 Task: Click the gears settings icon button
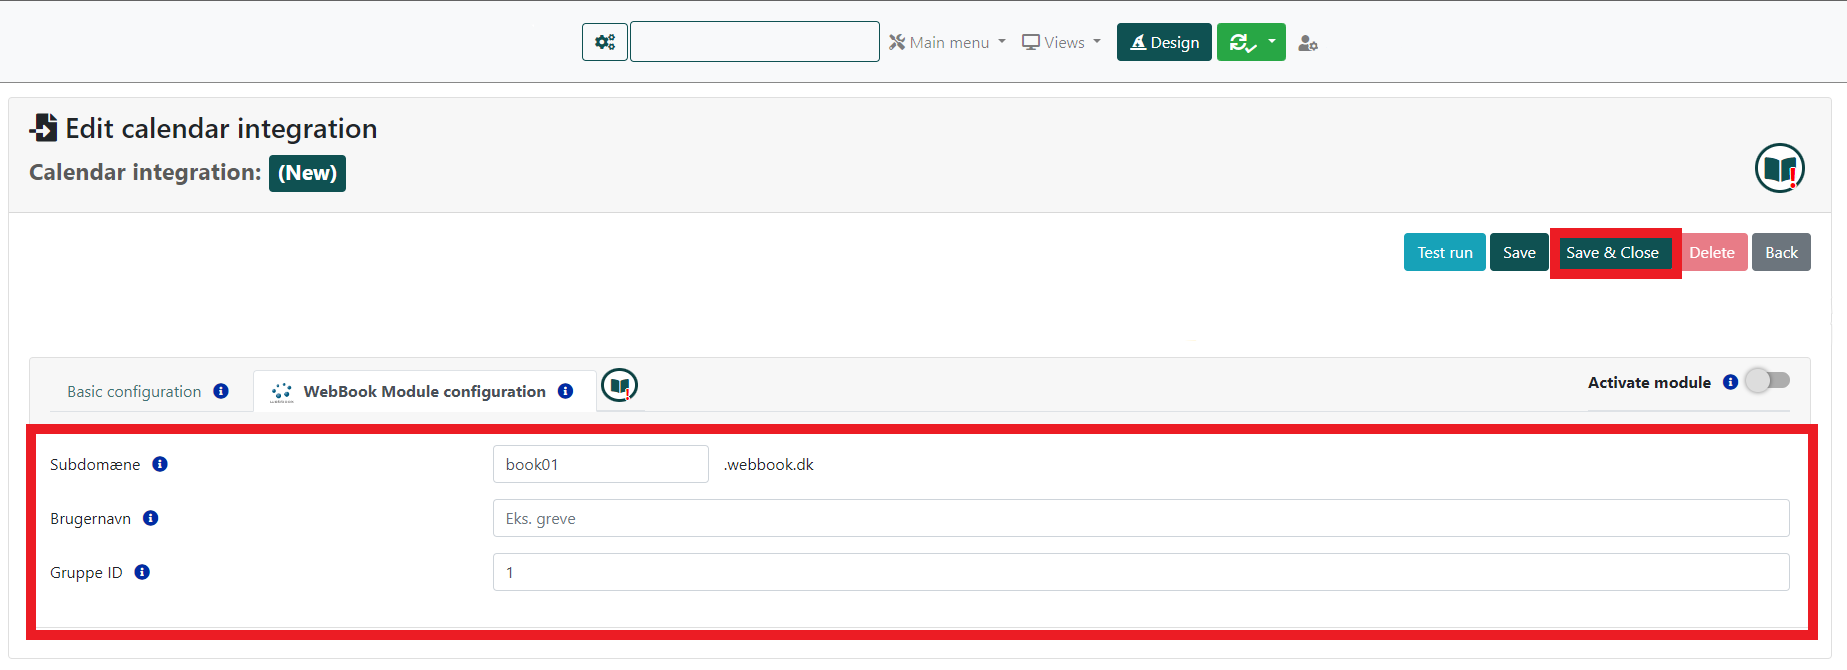[x=605, y=42]
